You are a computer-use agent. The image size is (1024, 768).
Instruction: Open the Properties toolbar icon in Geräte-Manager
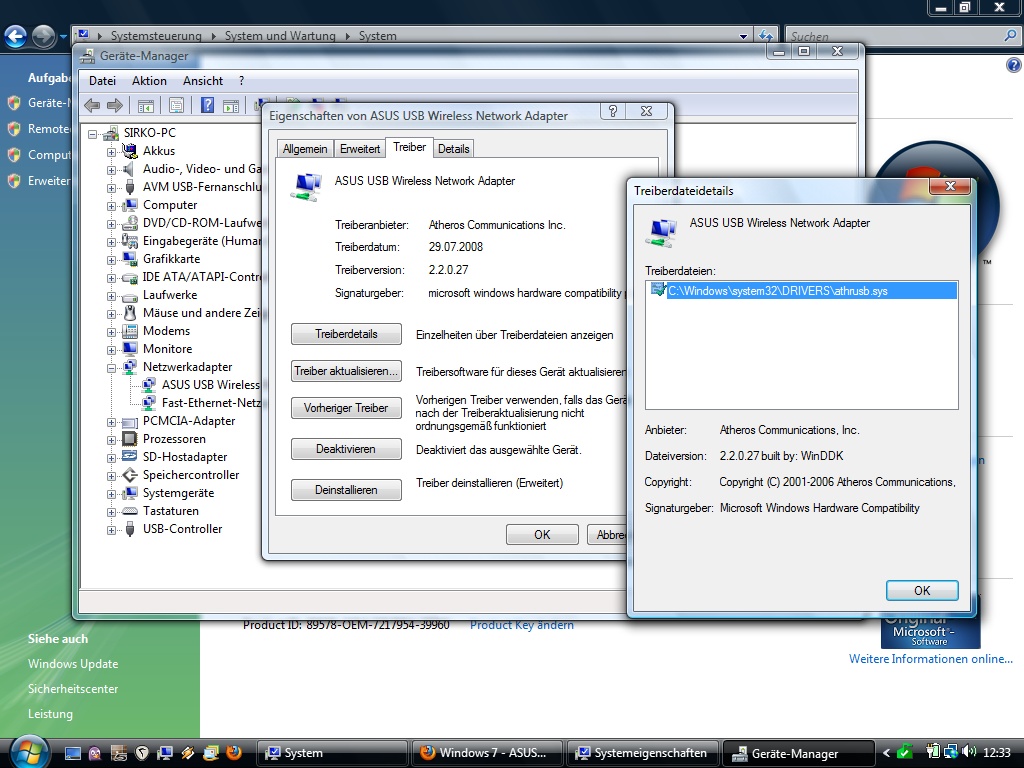(176, 105)
